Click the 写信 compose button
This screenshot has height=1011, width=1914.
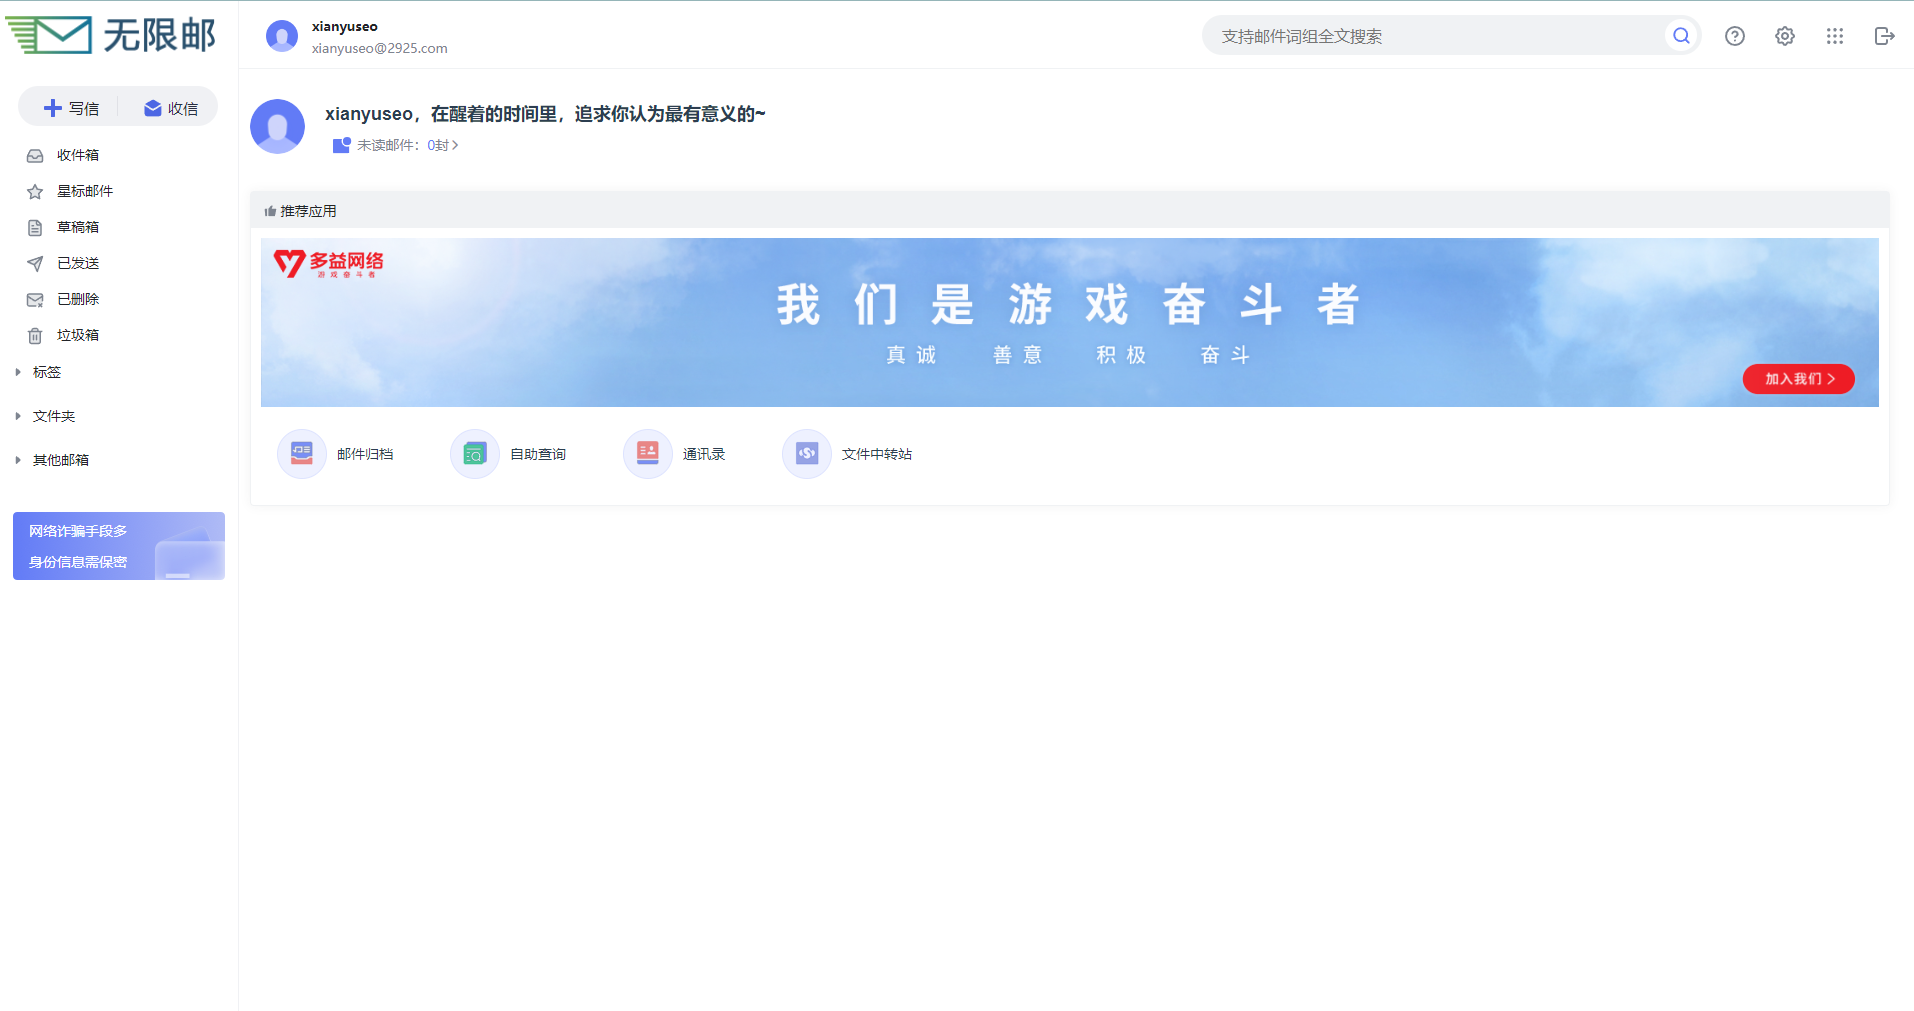(x=71, y=108)
